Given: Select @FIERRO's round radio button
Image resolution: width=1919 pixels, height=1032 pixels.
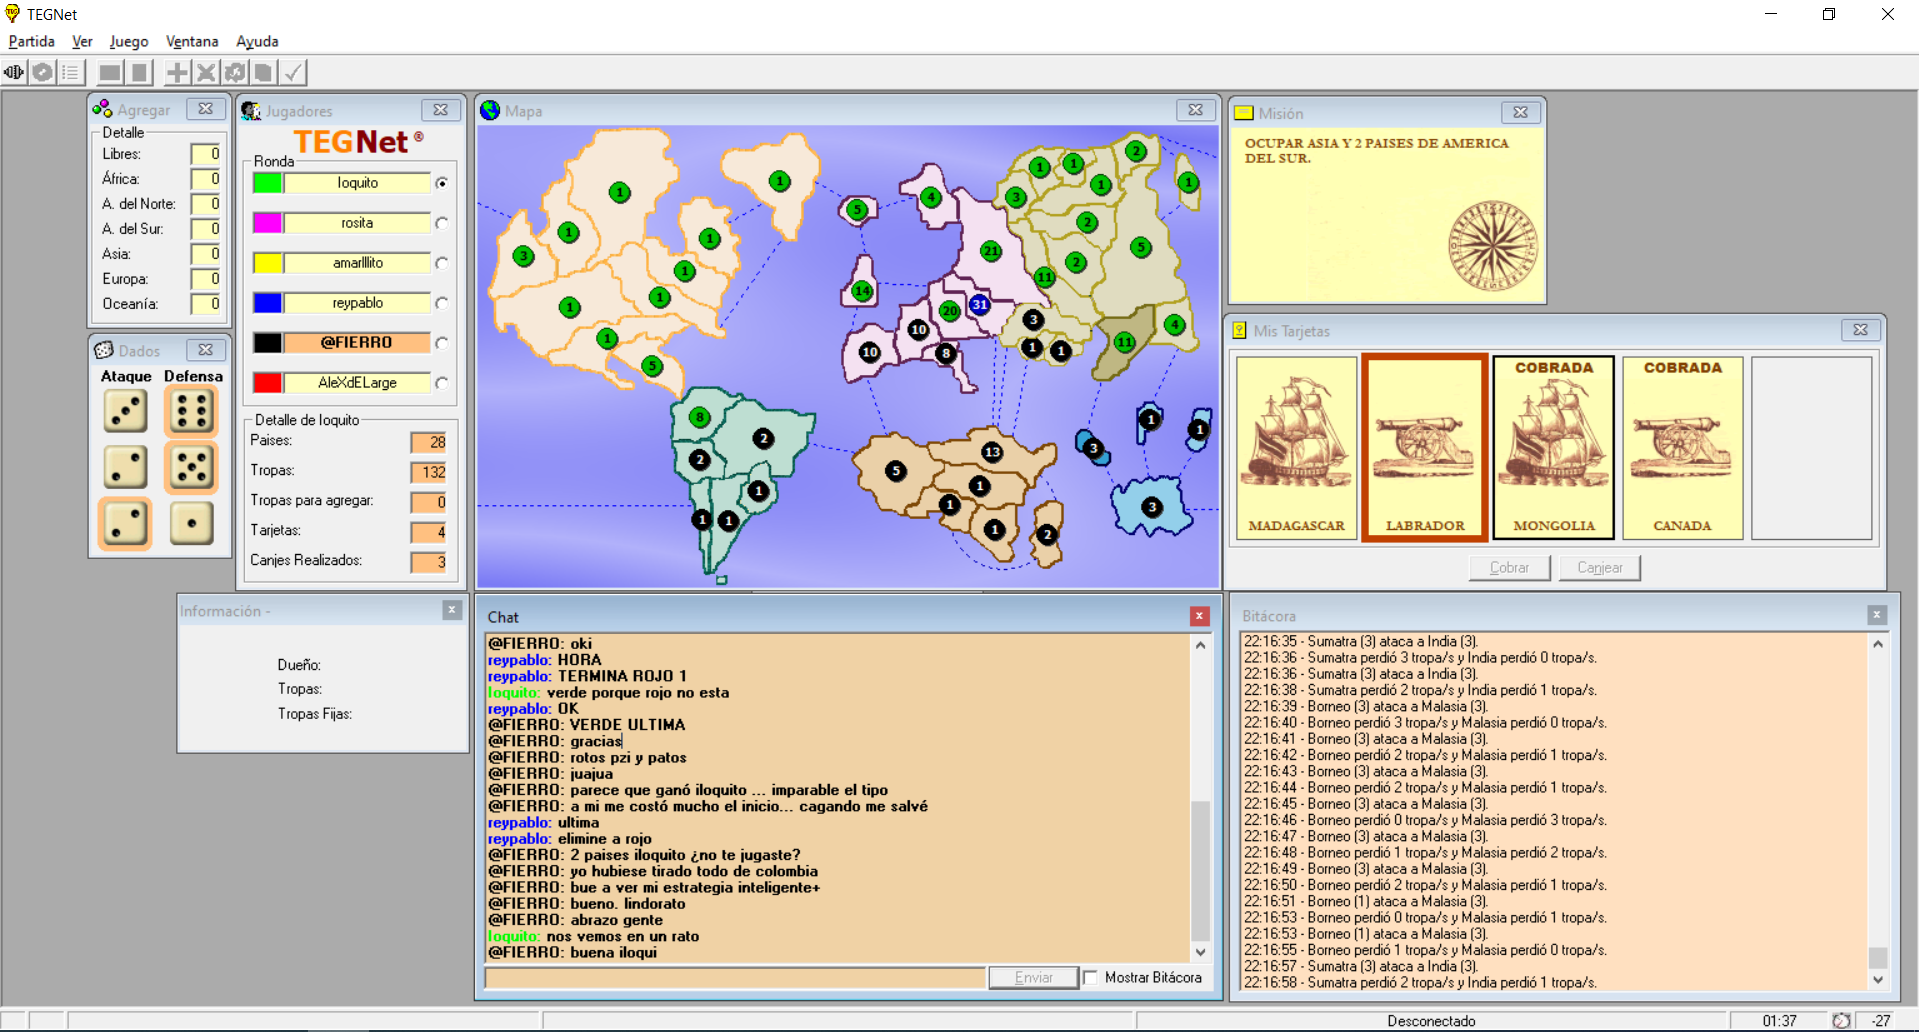Looking at the screenshot, I should (x=441, y=343).
